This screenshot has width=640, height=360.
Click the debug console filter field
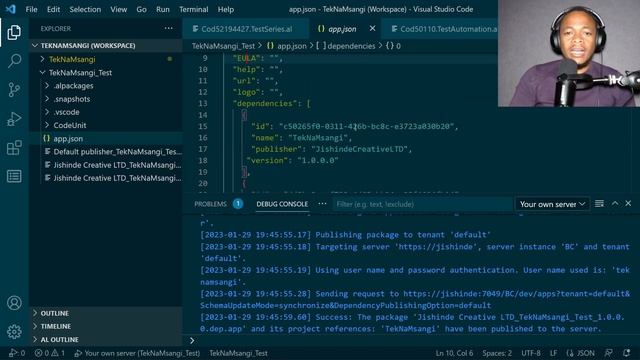pos(422,204)
